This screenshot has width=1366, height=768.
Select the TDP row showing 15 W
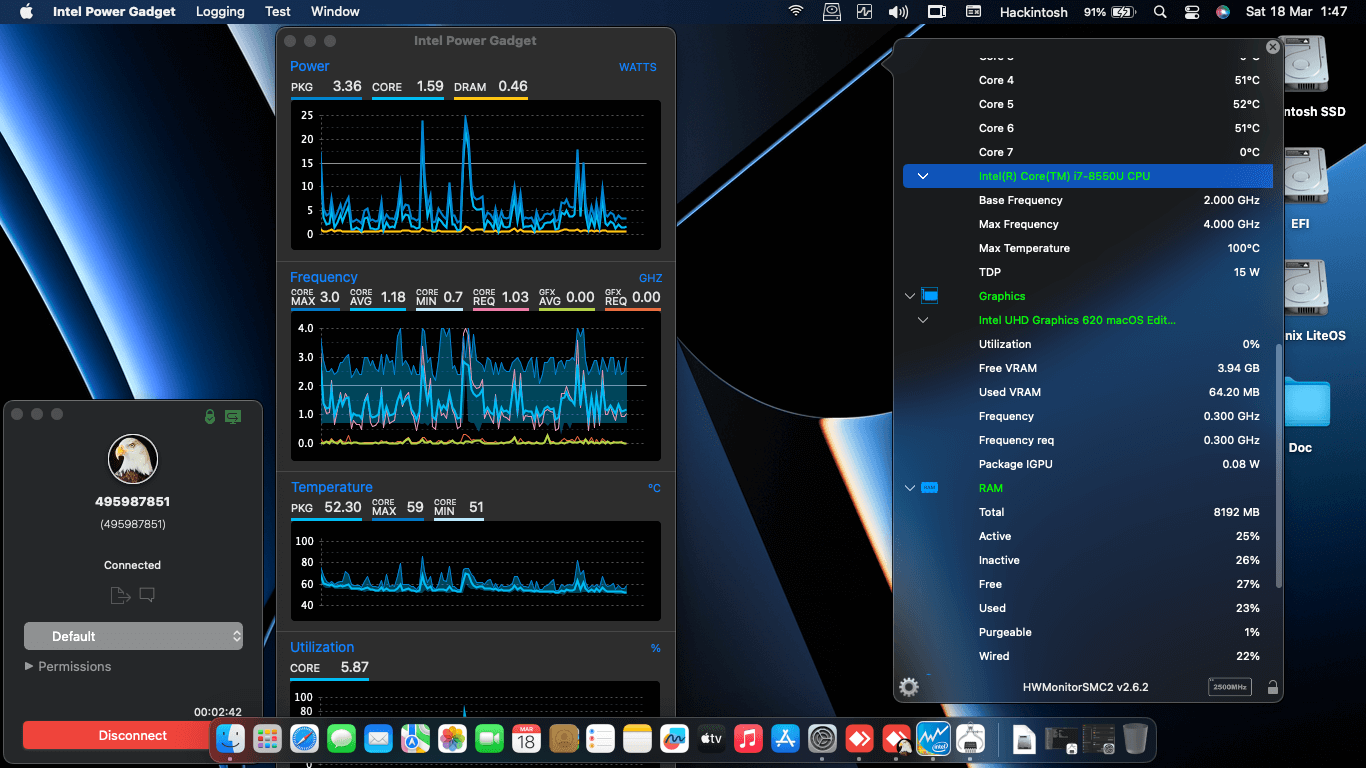1088,272
